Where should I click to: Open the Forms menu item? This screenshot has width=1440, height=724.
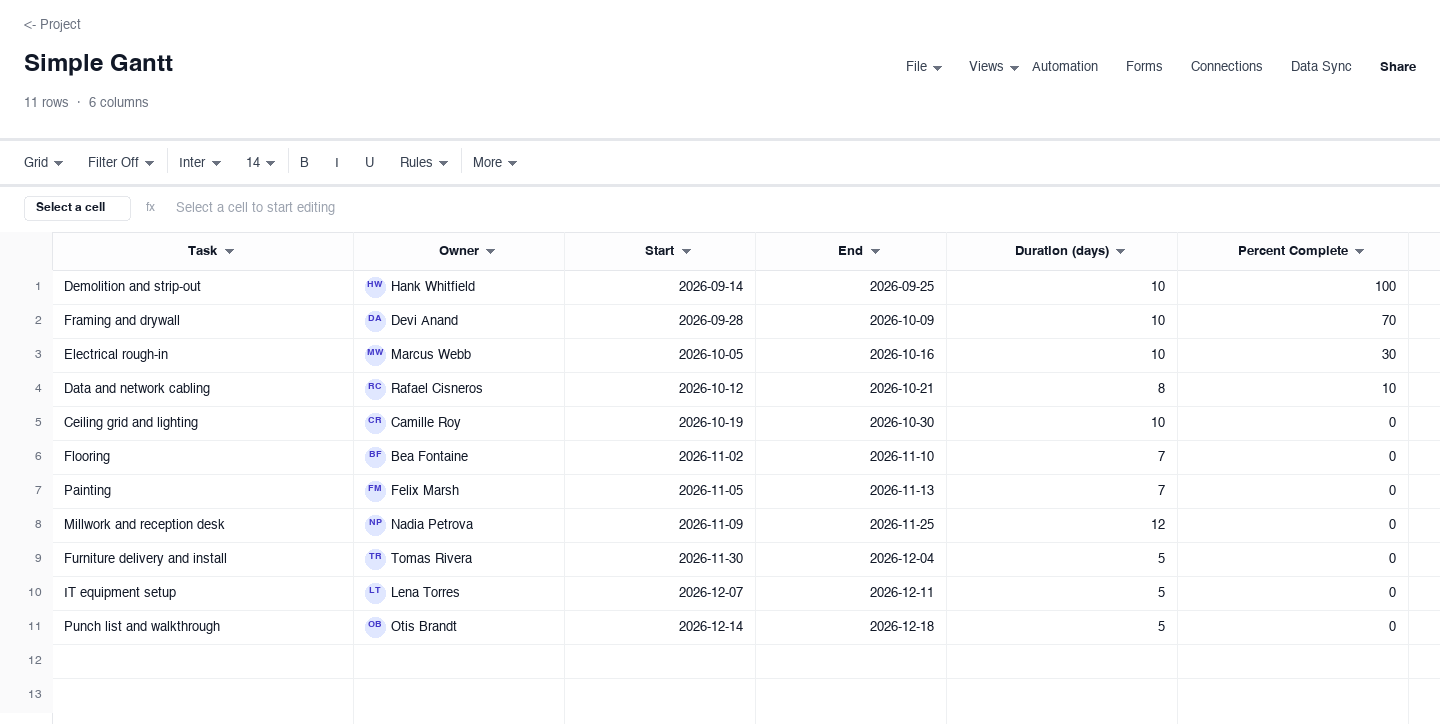coord(1144,67)
